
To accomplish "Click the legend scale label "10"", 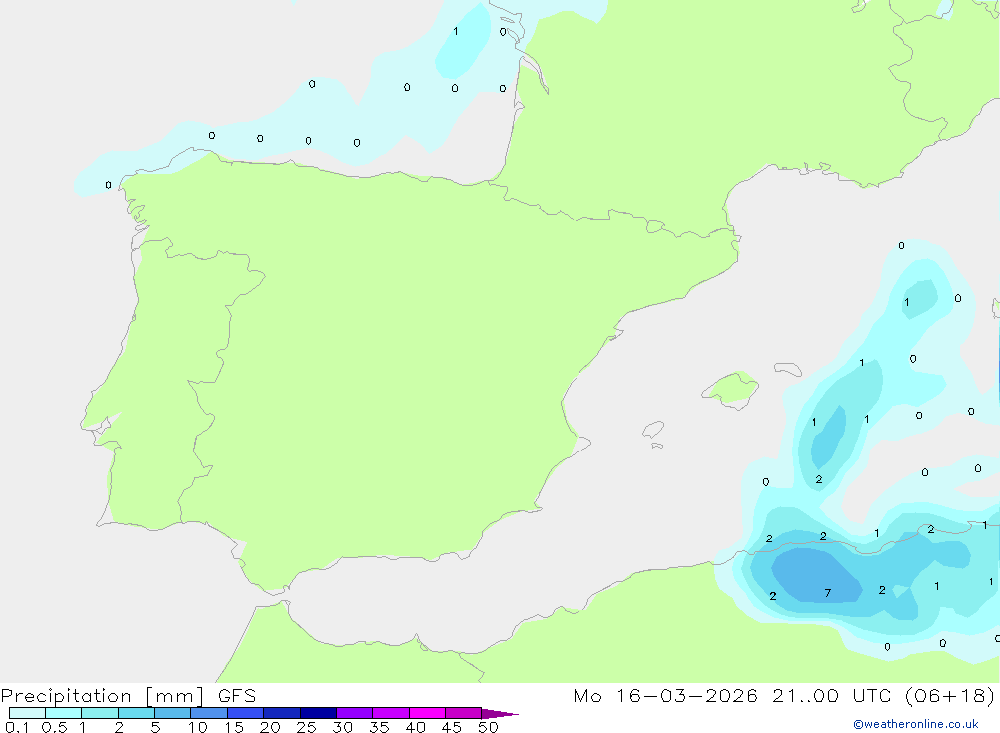I will [x=198, y=727].
